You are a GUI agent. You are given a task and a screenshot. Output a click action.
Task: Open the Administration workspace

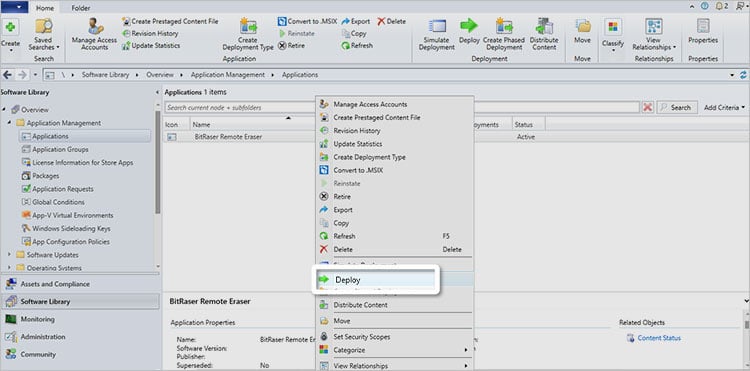click(x=80, y=337)
